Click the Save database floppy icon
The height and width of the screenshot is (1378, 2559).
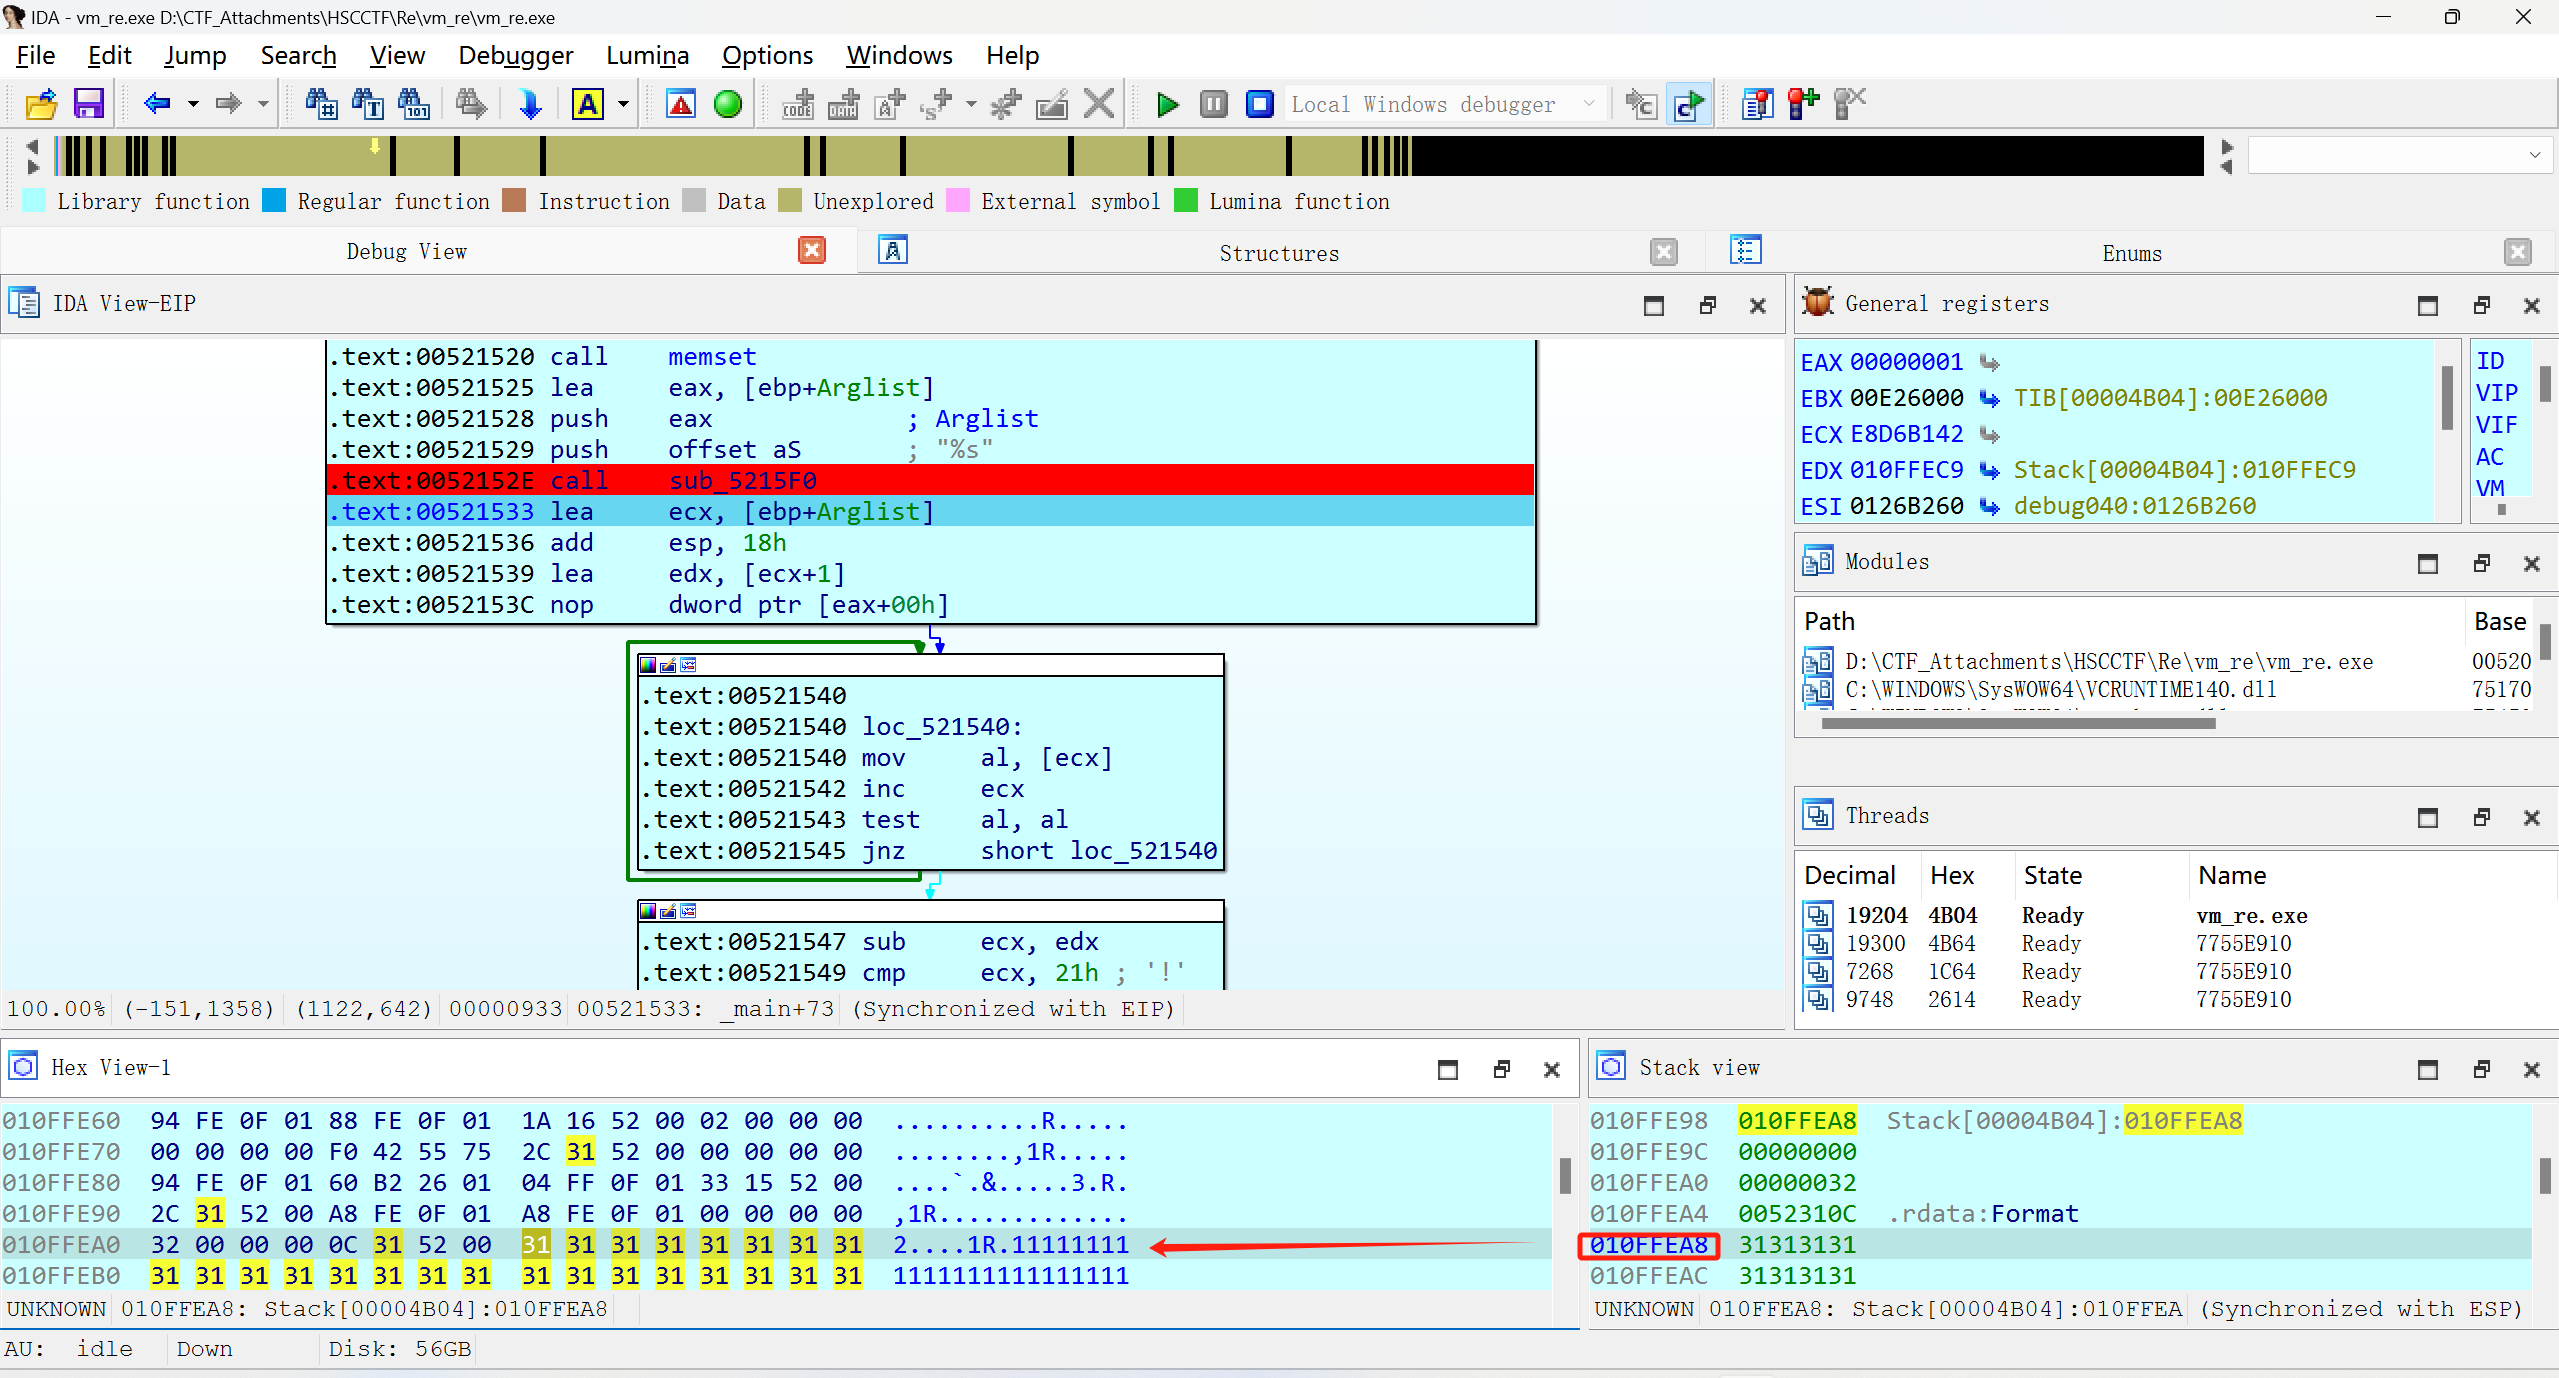tap(89, 104)
